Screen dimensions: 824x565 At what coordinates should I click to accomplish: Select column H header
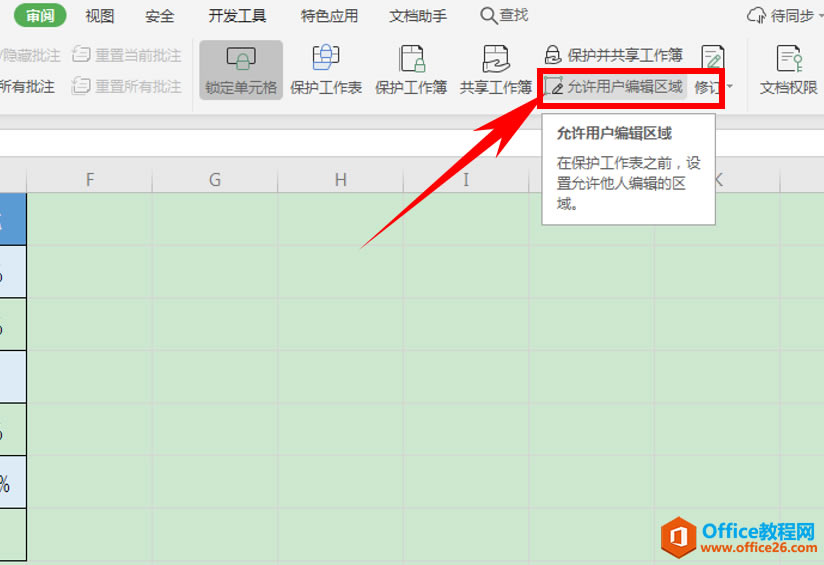(341, 180)
